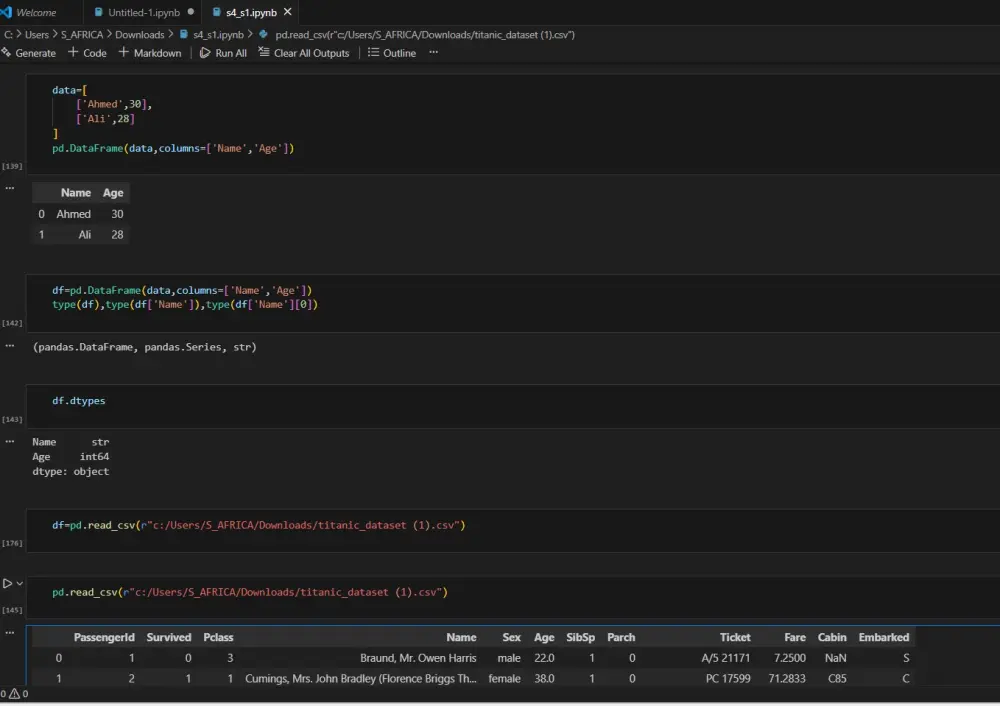Click the Clear All Outputs icon
The width and height of the screenshot is (1000, 706).
pos(266,52)
